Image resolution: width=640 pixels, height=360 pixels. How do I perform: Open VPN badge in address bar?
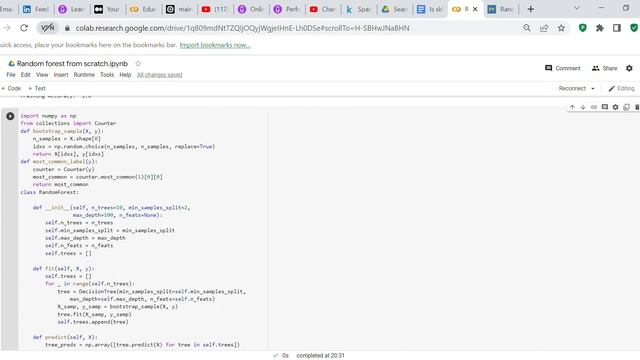[48, 28]
